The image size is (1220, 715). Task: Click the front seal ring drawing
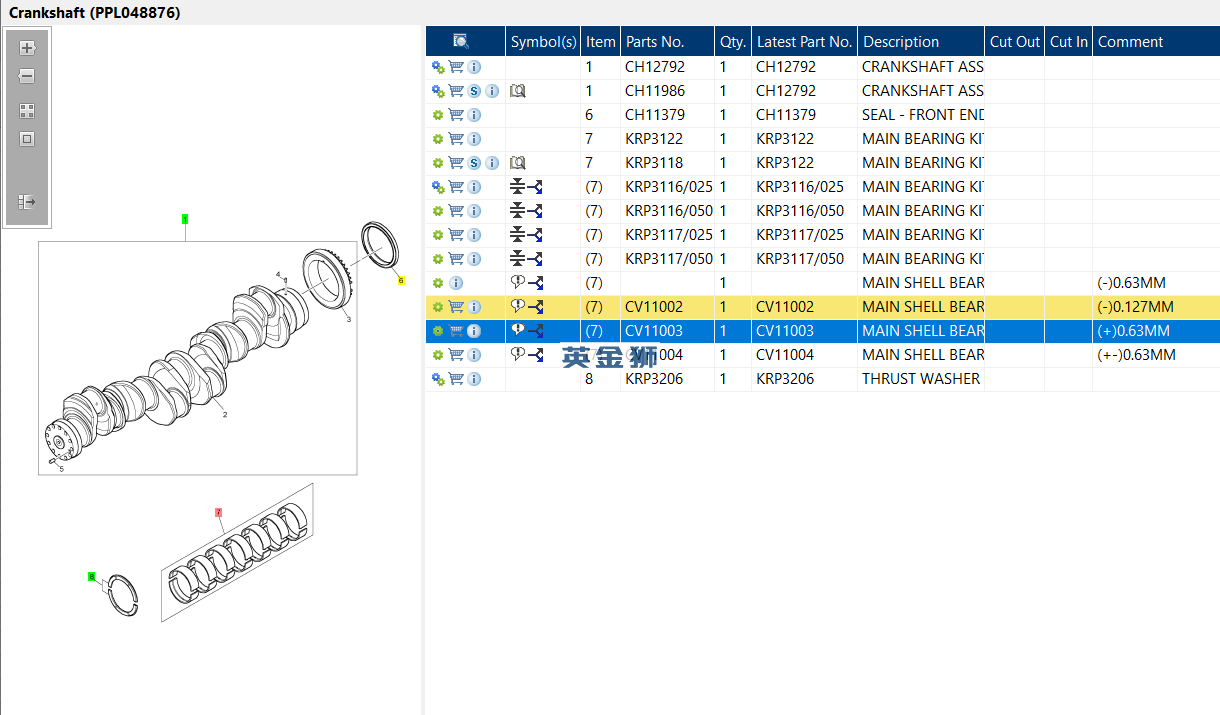(x=379, y=243)
